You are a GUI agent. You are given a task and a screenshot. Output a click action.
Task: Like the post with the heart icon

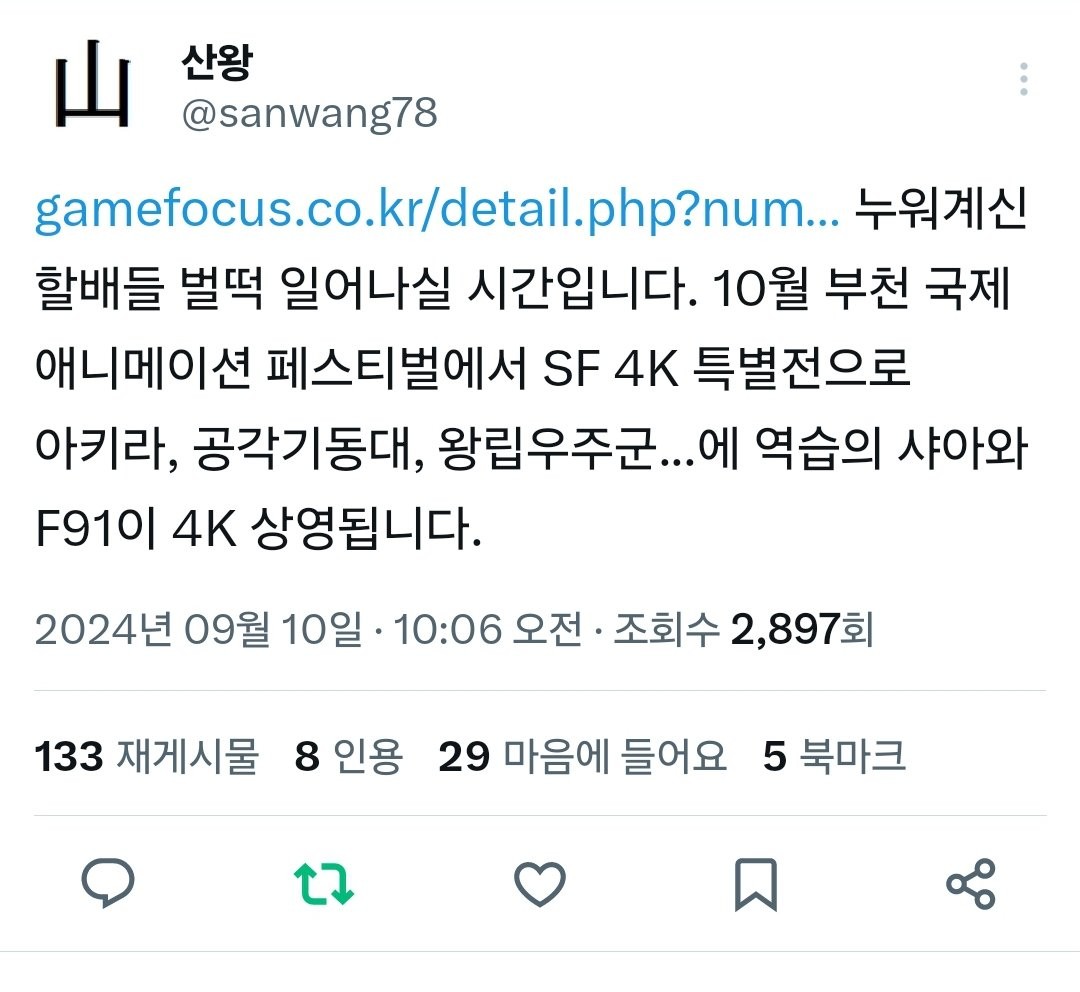pos(540,883)
